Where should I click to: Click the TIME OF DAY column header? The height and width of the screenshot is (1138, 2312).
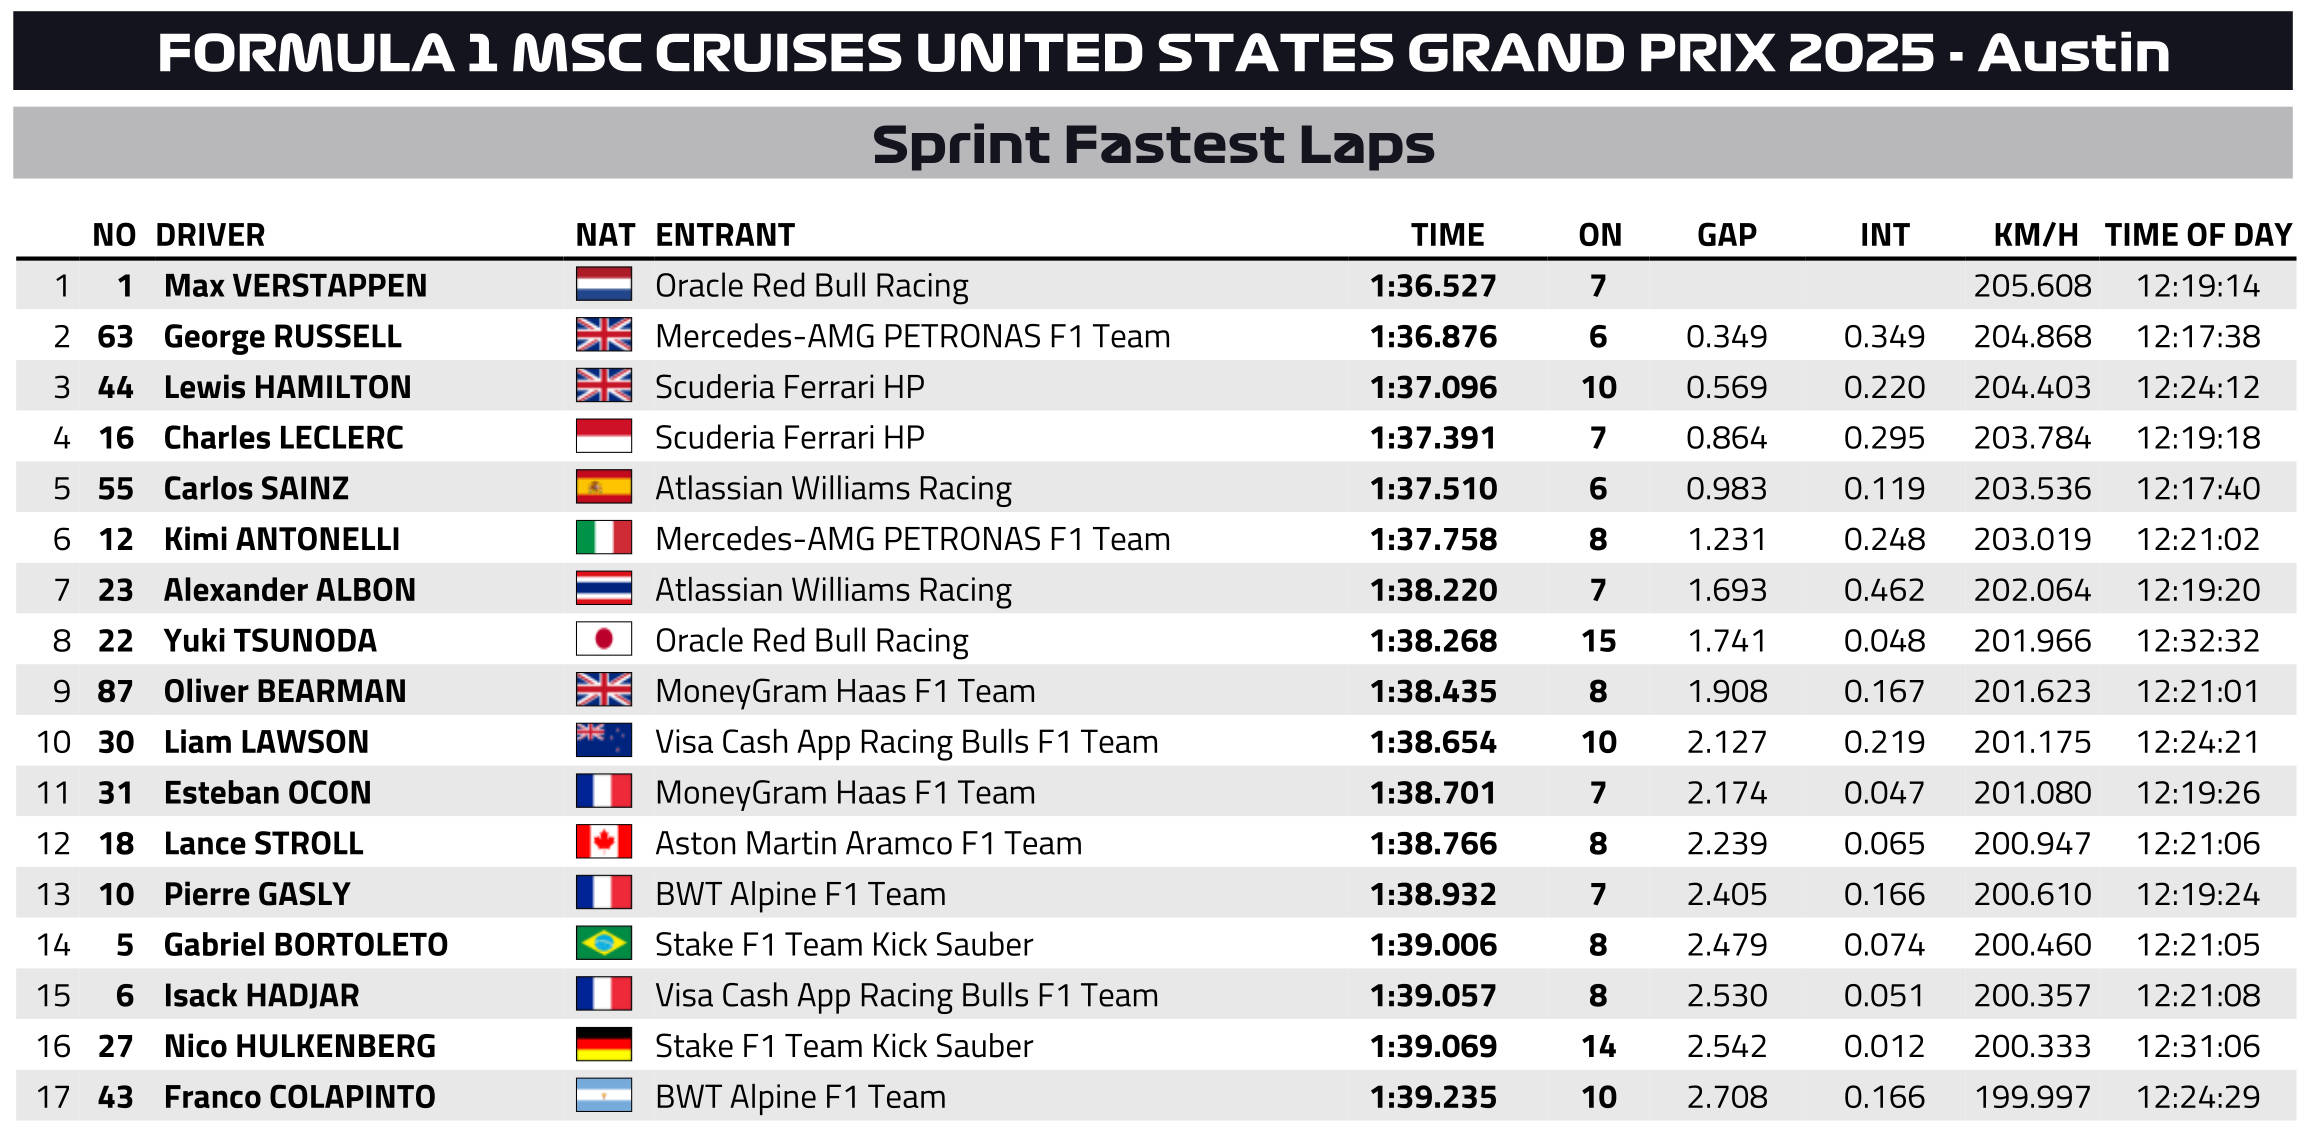[x=2198, y=235]
